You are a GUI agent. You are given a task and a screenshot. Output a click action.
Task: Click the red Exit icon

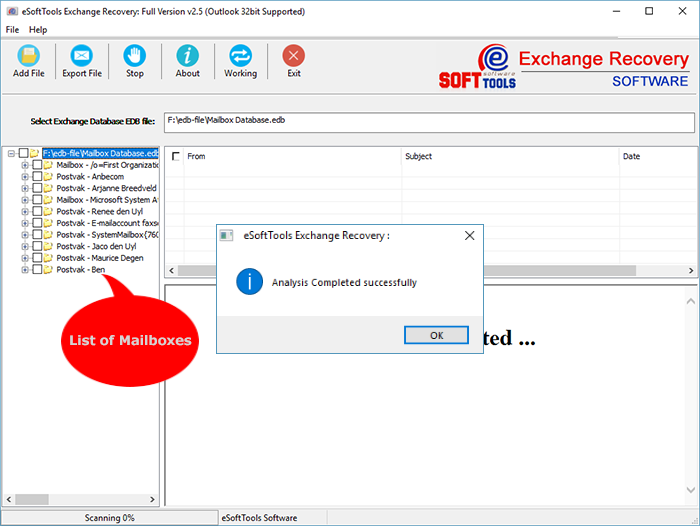tap(293, 56)
